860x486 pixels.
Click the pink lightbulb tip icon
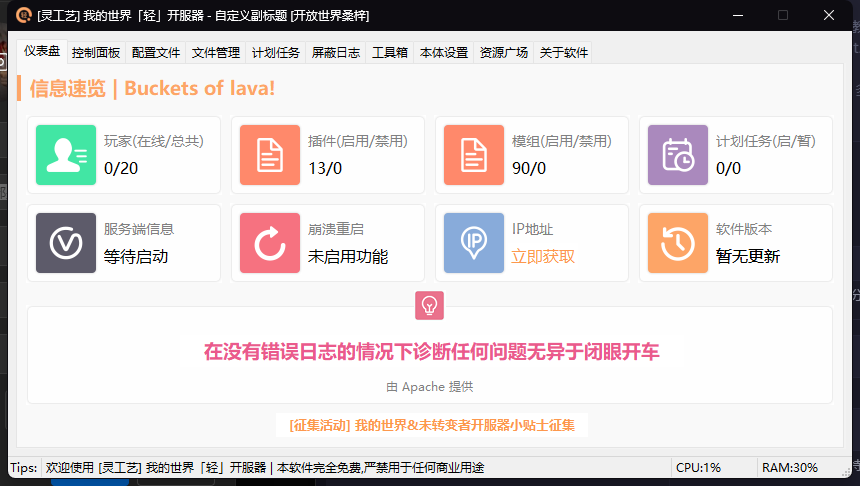429,305
